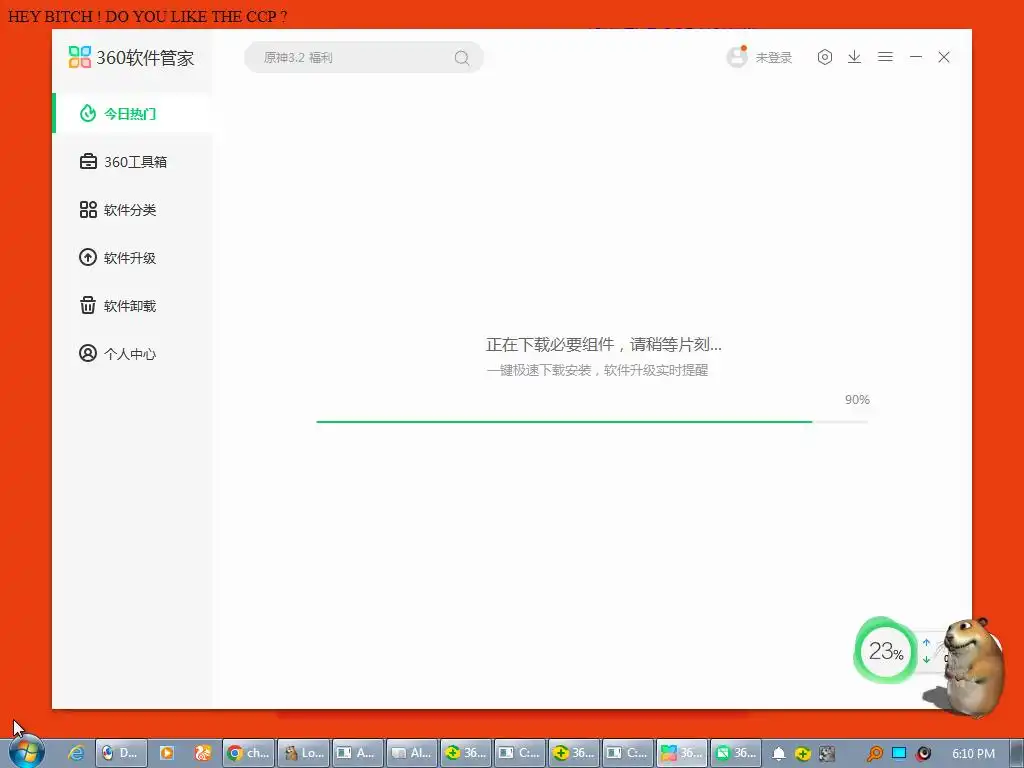
Task: Switch to the last green 36... taskbar button
Action: [x=736, y=753]
